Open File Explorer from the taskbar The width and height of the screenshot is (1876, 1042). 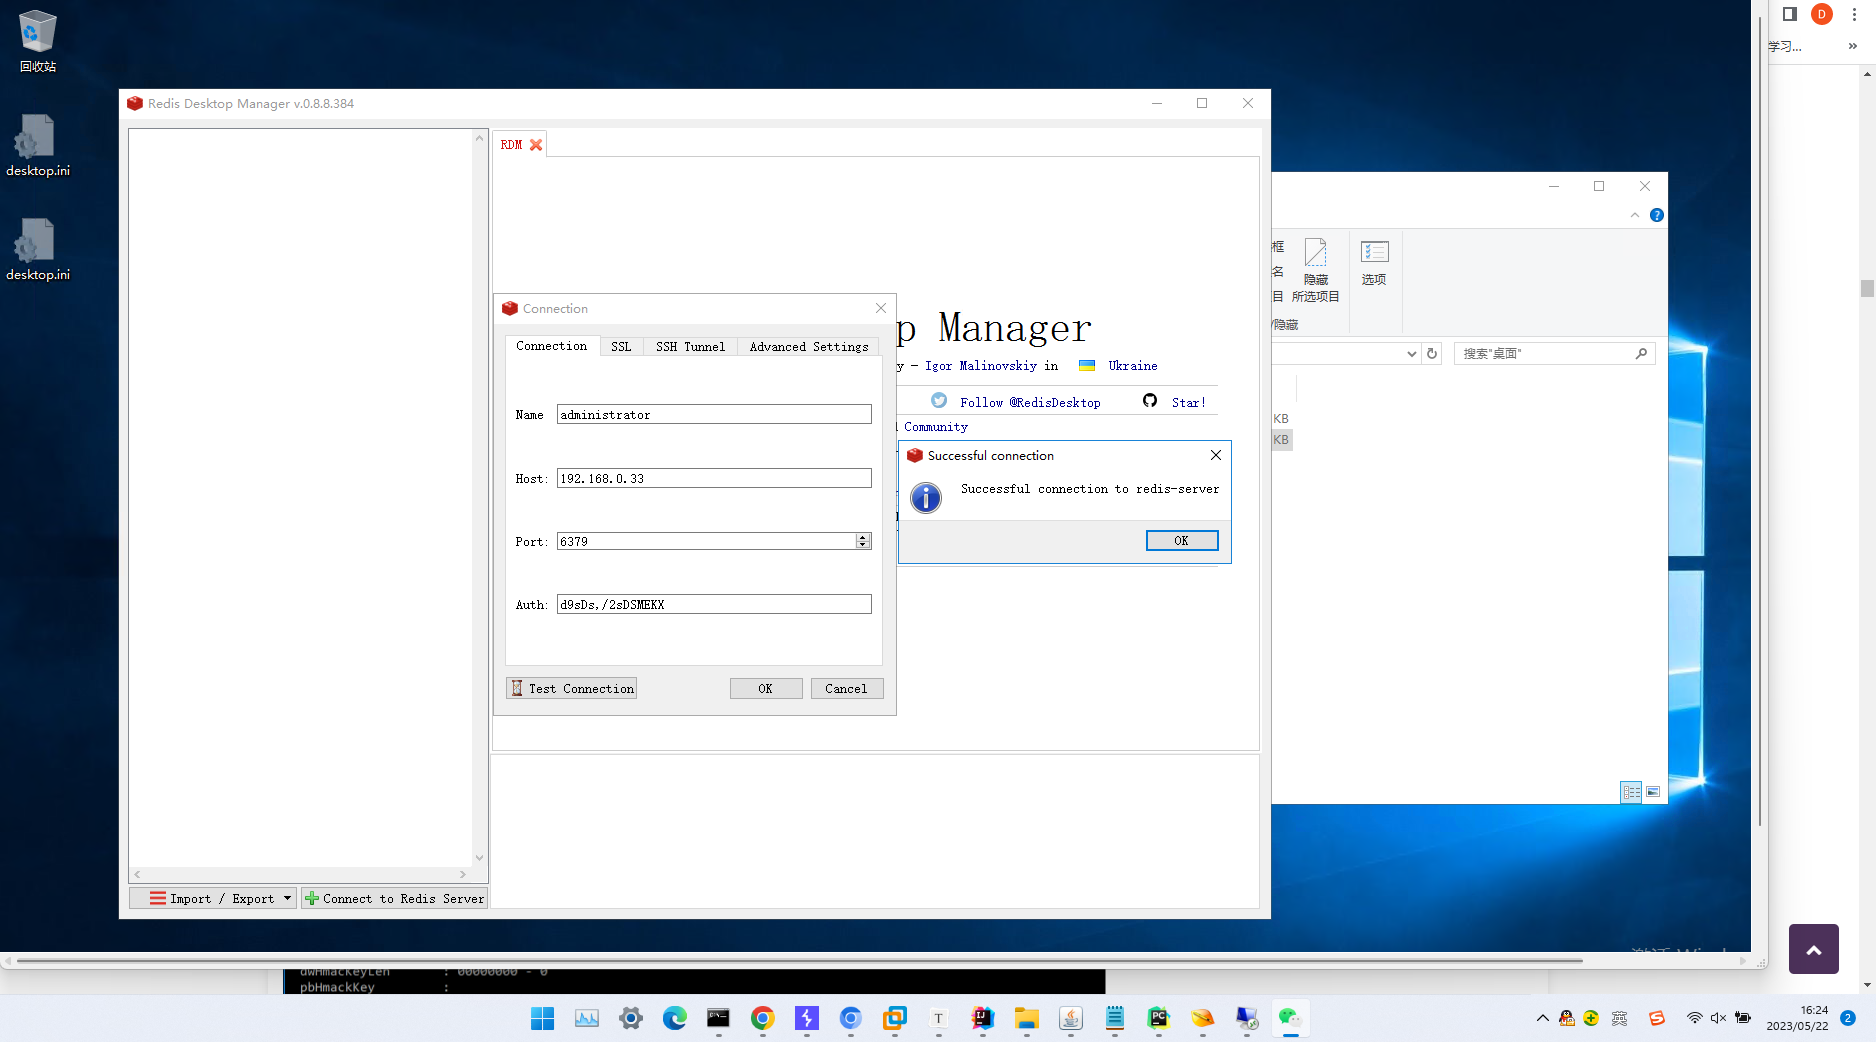[x=1026, y=1018]
